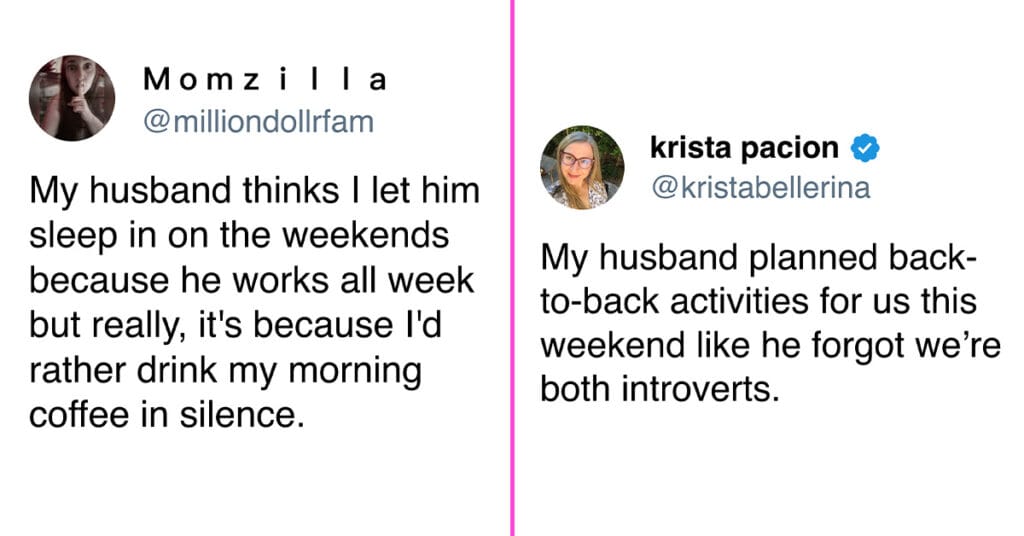Viewport: 1024px width, 536px height.
Task: Open the @milliondollrfam handle link
Action: pyautogui.click(x=259, y=122)
